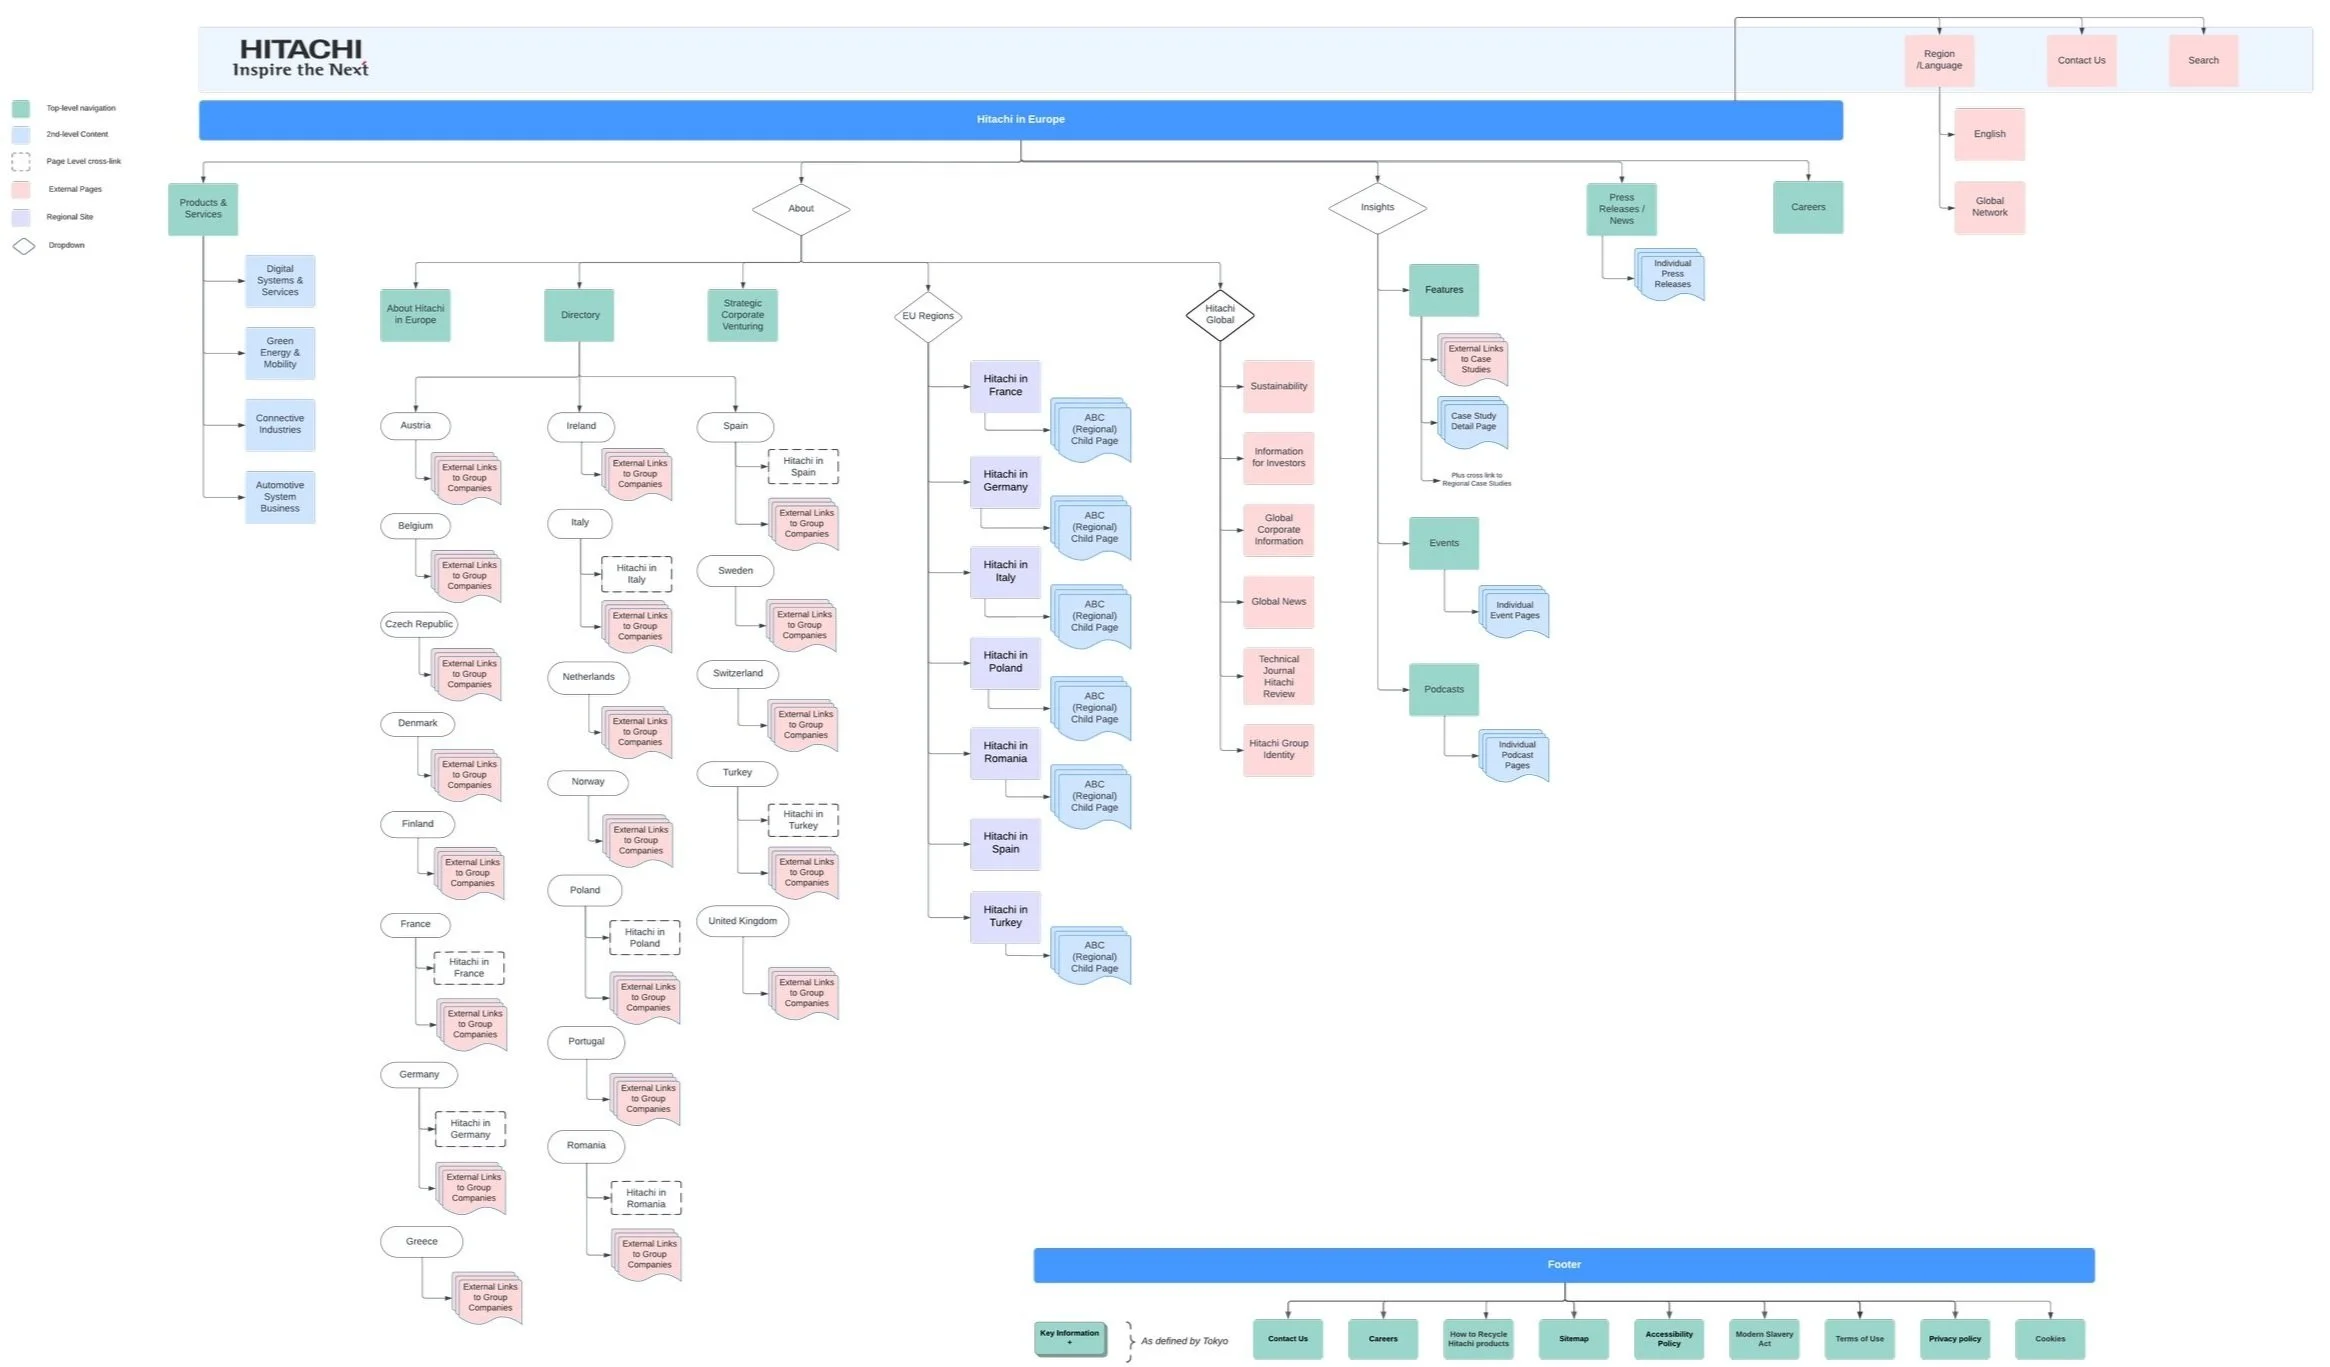Choose the English language box

(1989, 134)
